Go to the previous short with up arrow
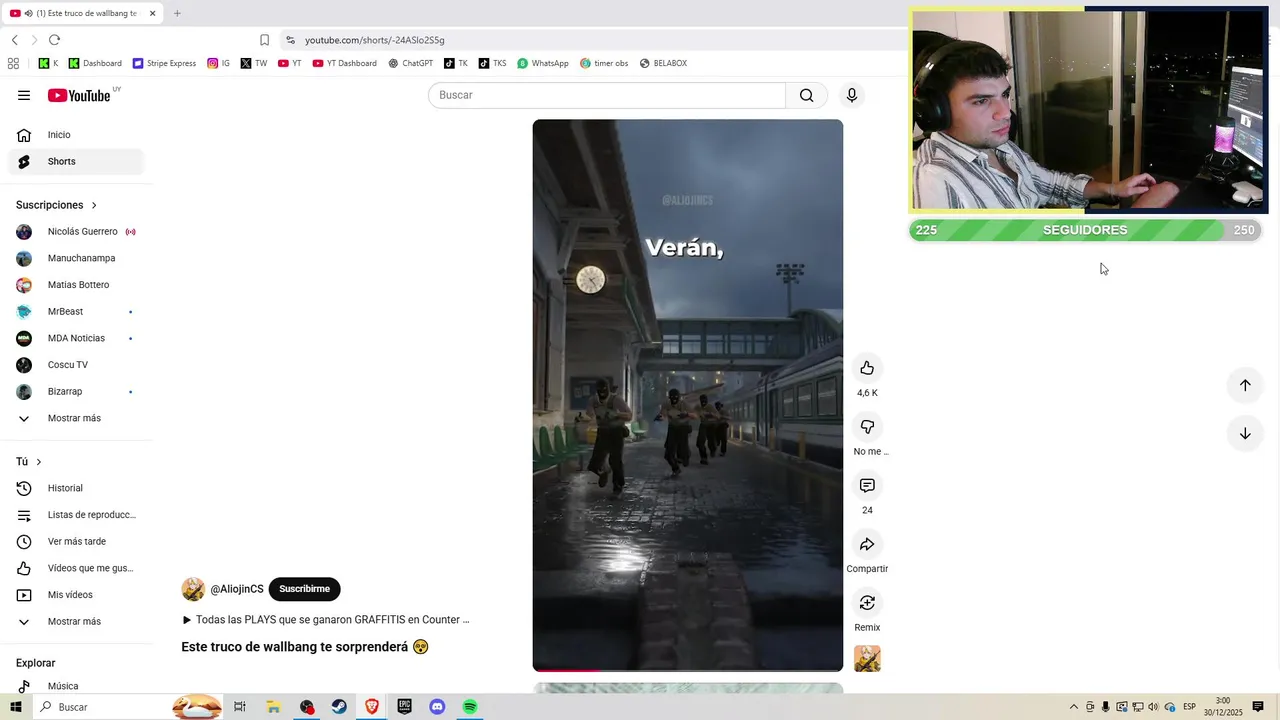This screenshot has width=1280, height=720. point(1245,385)
